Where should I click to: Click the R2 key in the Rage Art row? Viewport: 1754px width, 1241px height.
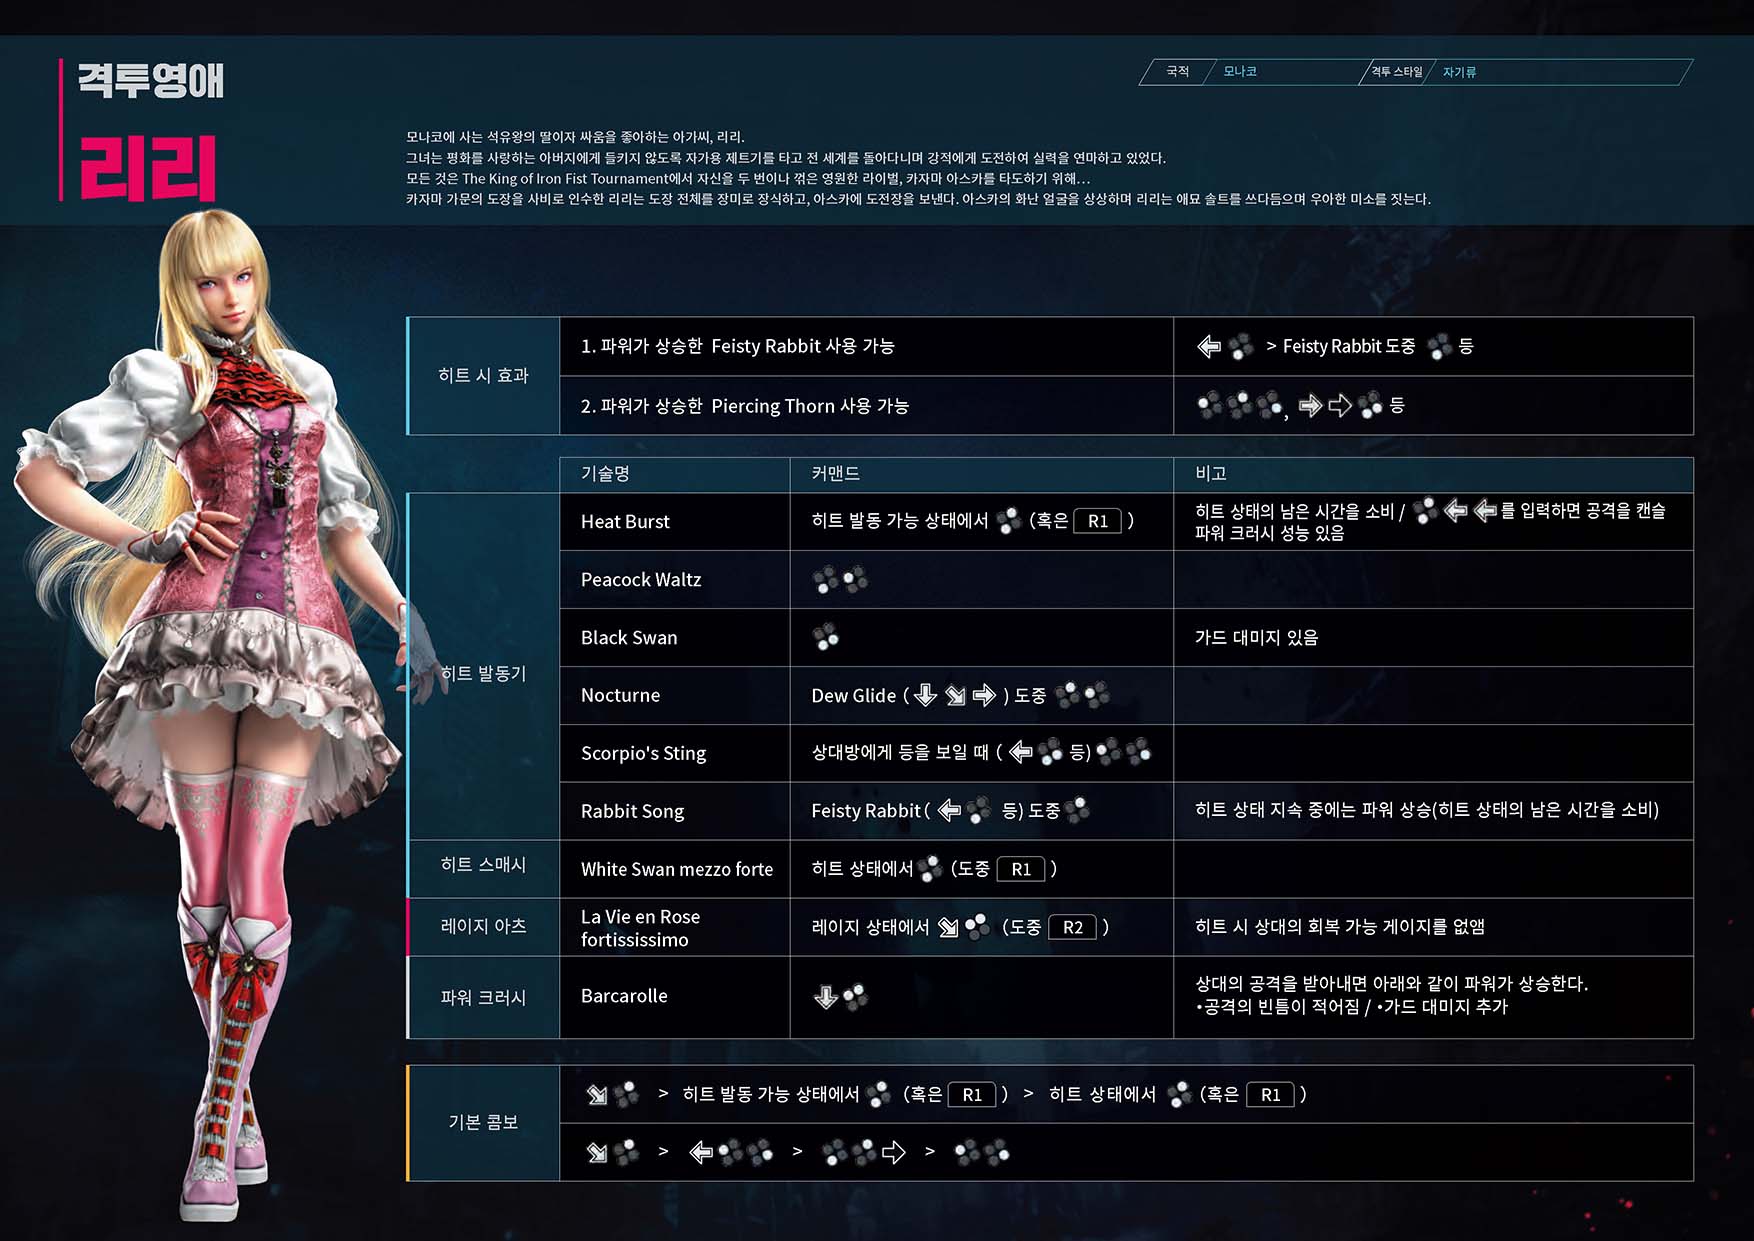point(1073,927)
